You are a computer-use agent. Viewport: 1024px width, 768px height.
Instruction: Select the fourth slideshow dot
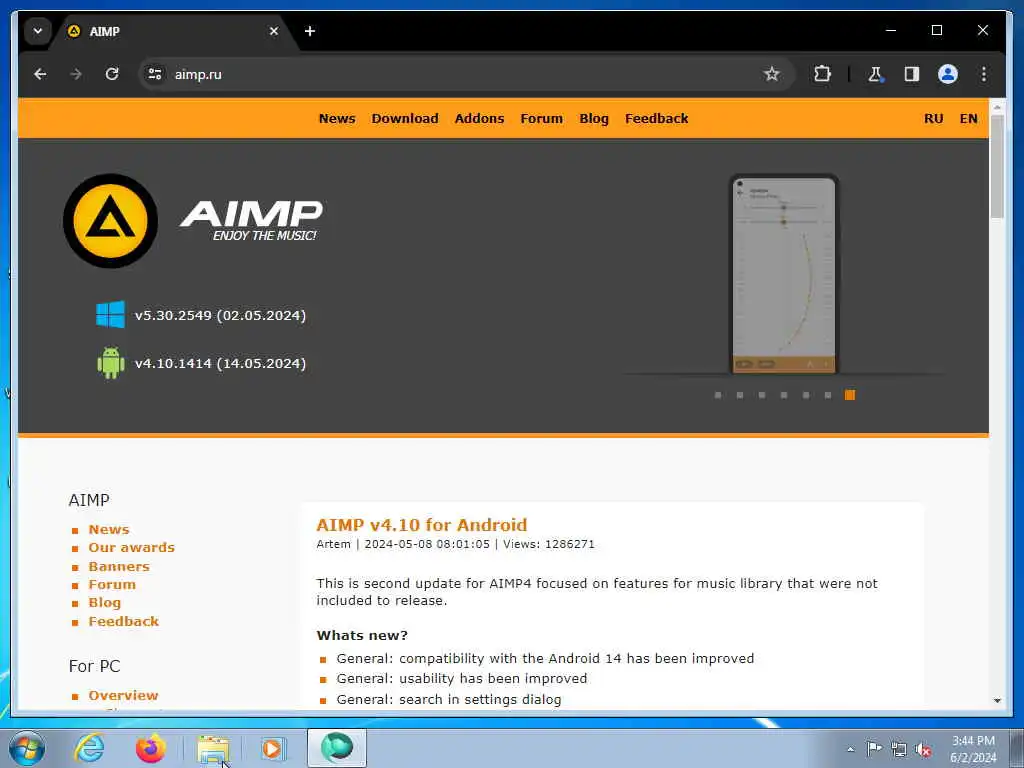(784, 395)
